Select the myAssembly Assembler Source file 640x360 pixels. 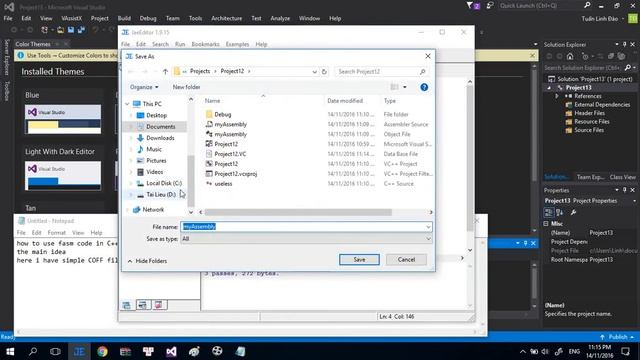coord(231,124)
